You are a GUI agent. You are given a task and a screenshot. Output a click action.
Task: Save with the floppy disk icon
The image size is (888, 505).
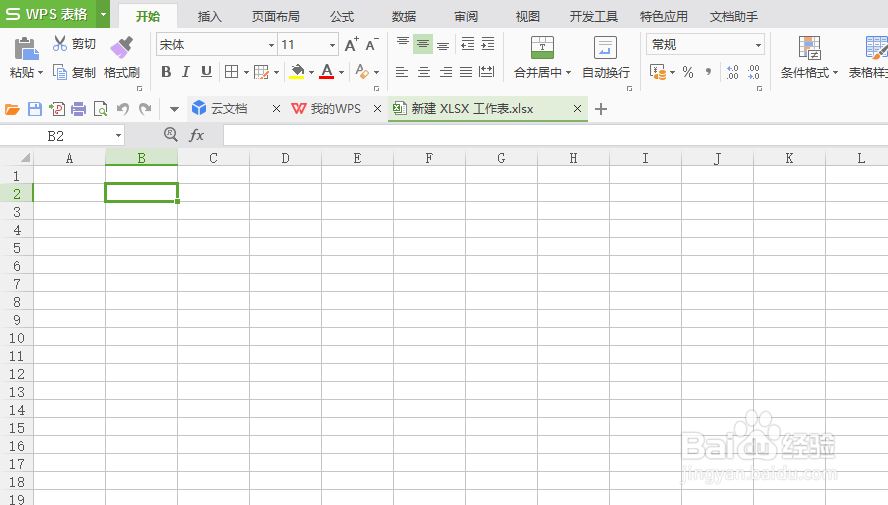tap(35, 109)
